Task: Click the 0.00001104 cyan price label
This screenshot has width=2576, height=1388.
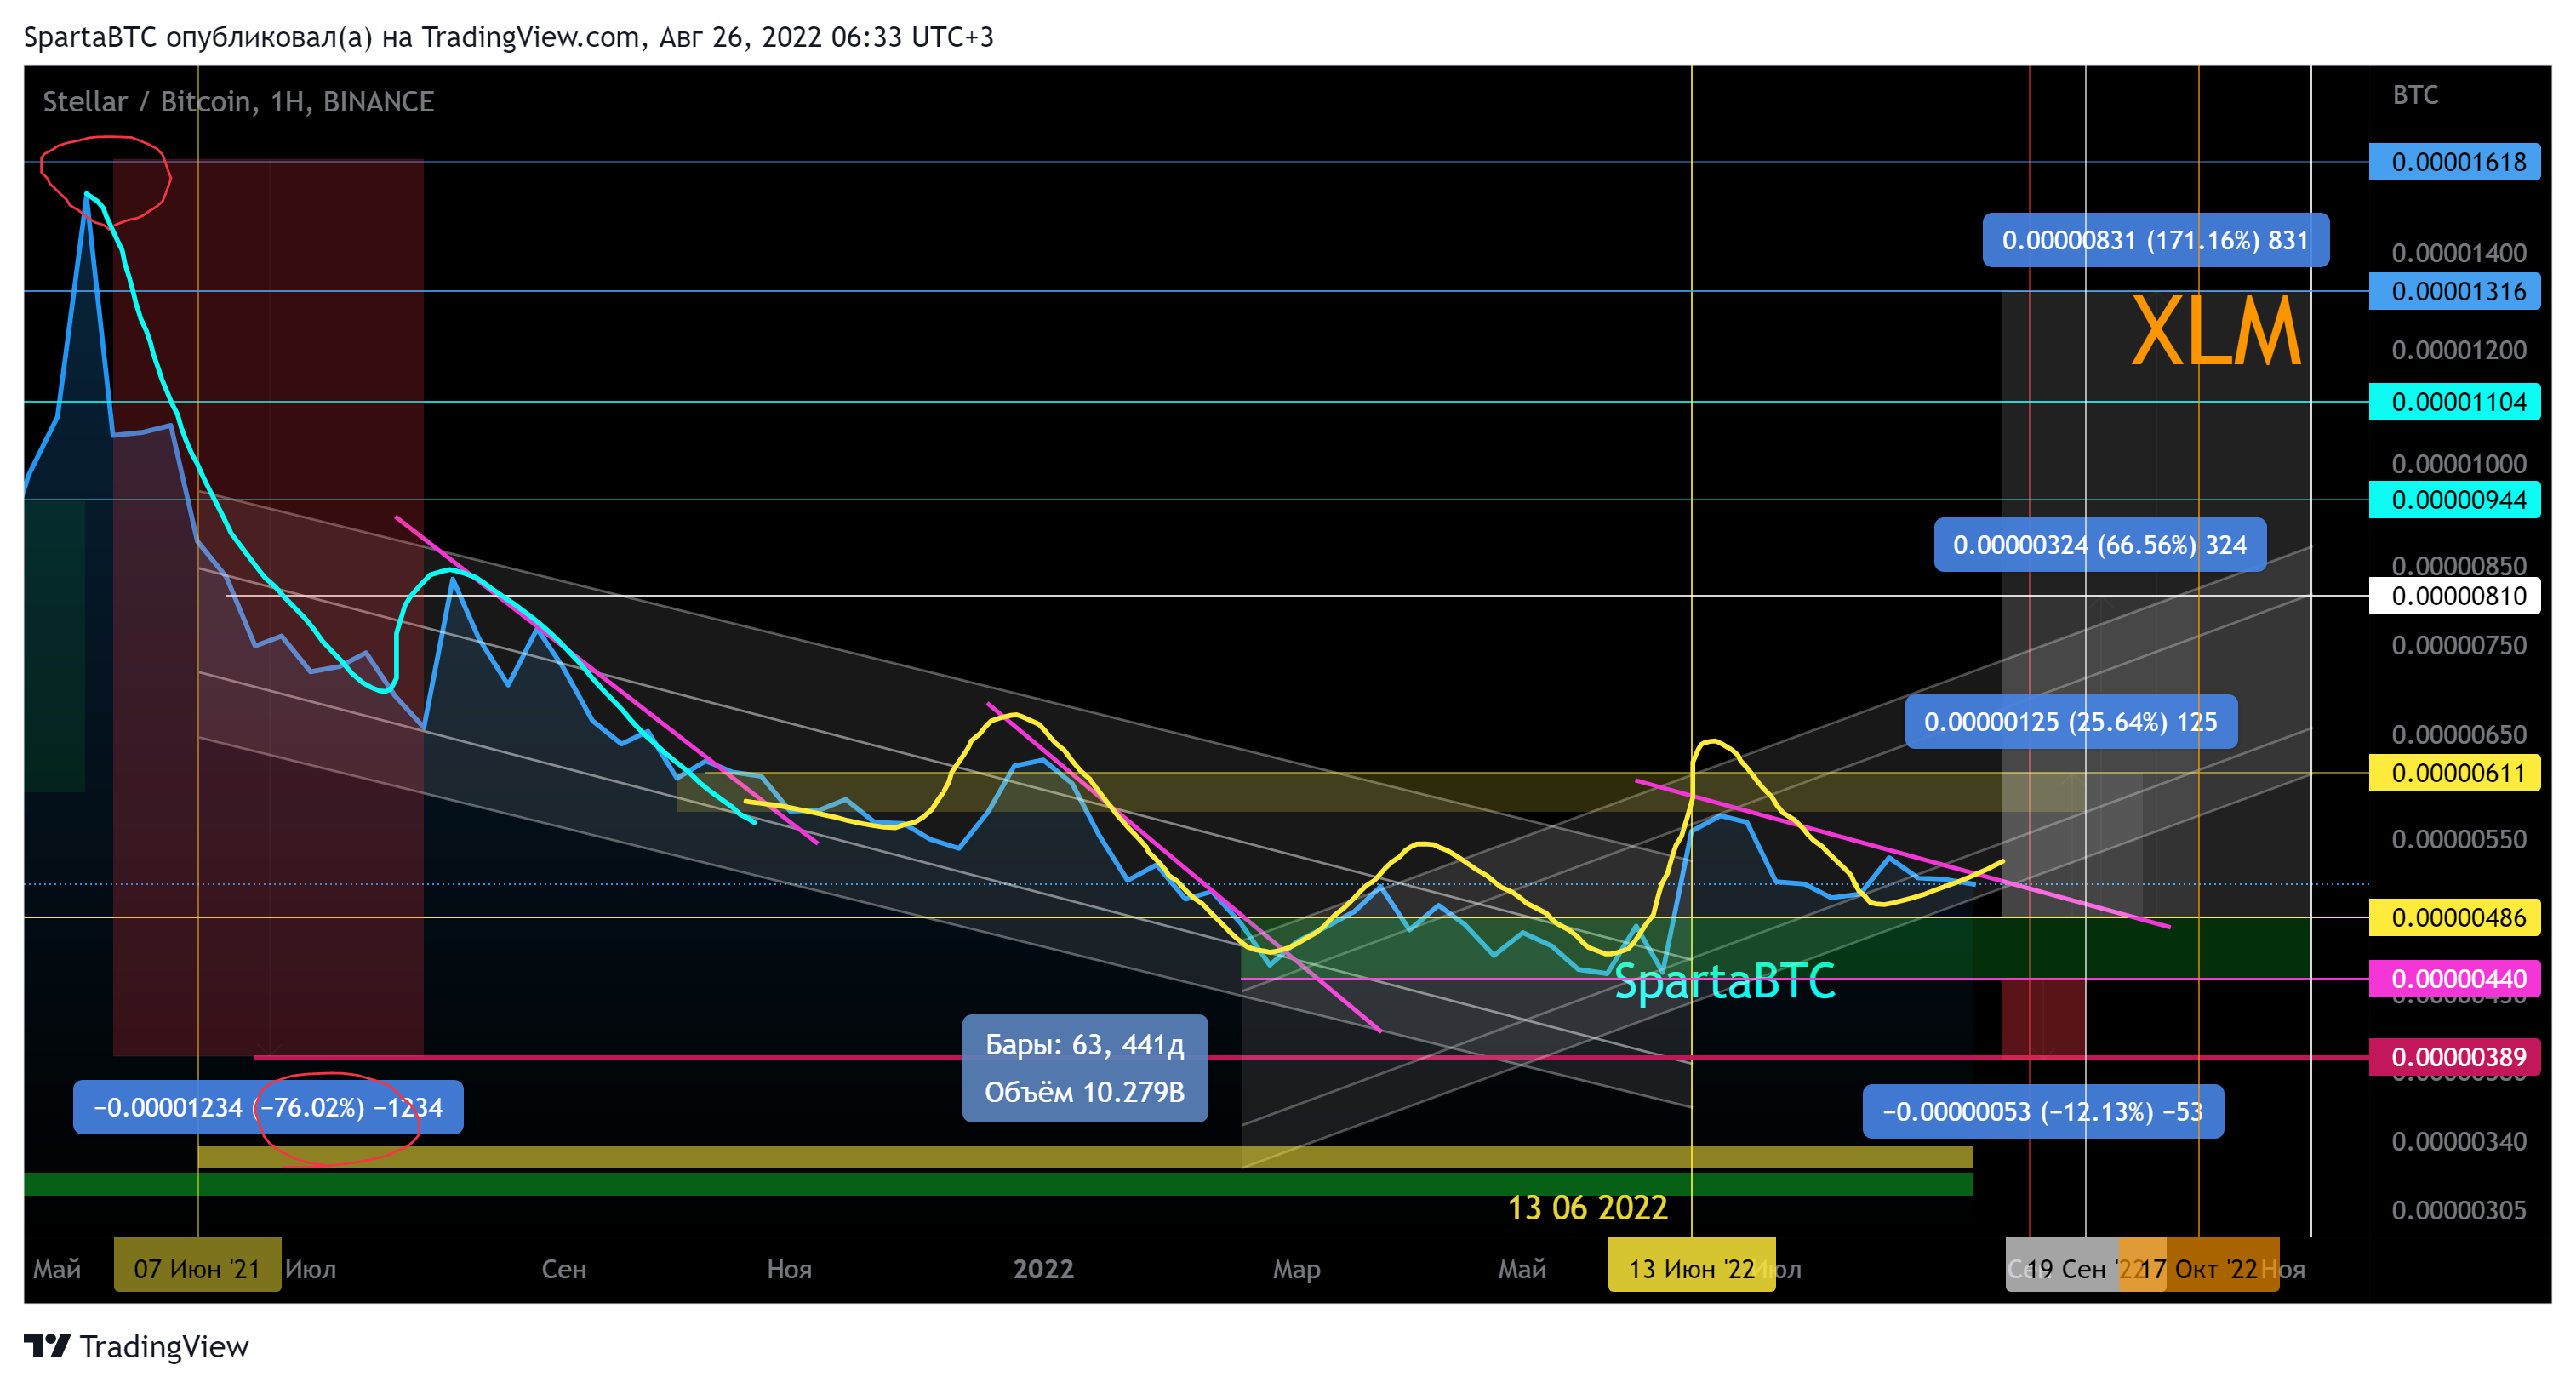Action: (x=2454, y=402)
